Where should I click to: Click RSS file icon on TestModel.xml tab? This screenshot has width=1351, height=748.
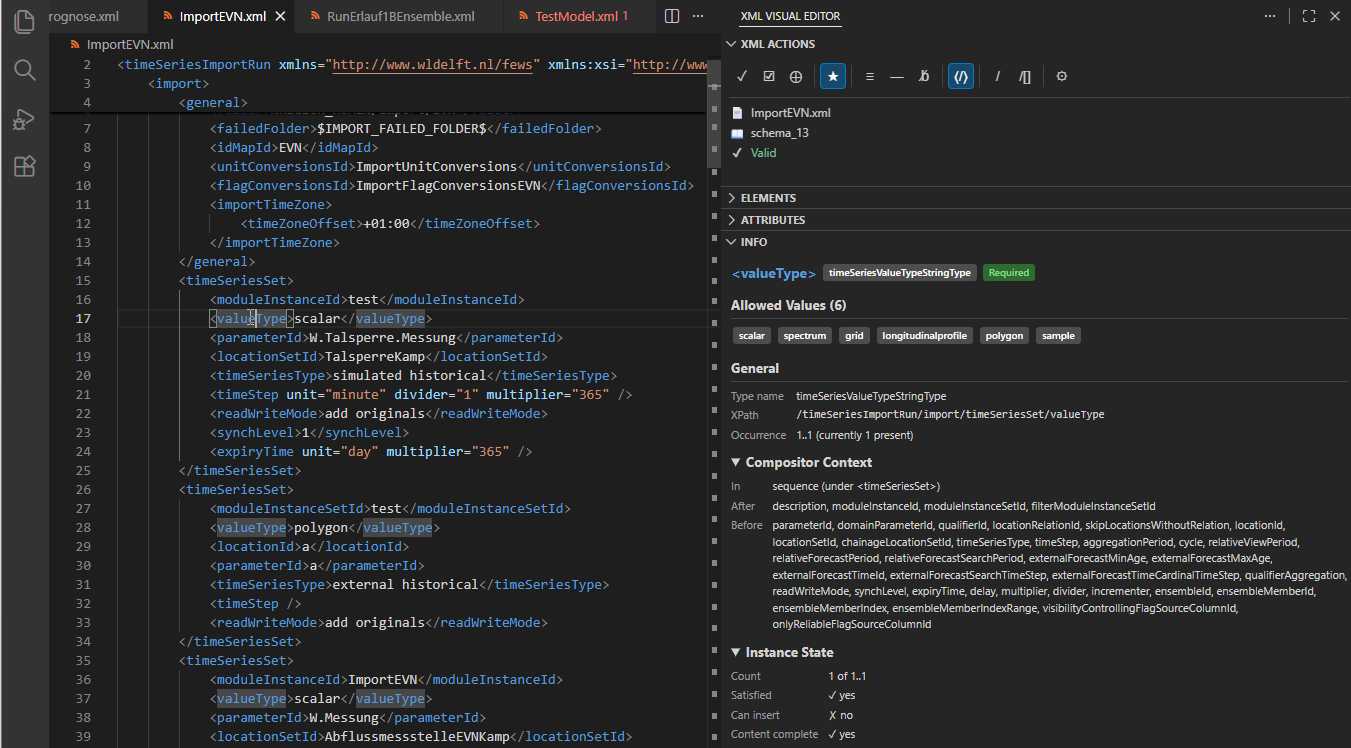(523, 17)
